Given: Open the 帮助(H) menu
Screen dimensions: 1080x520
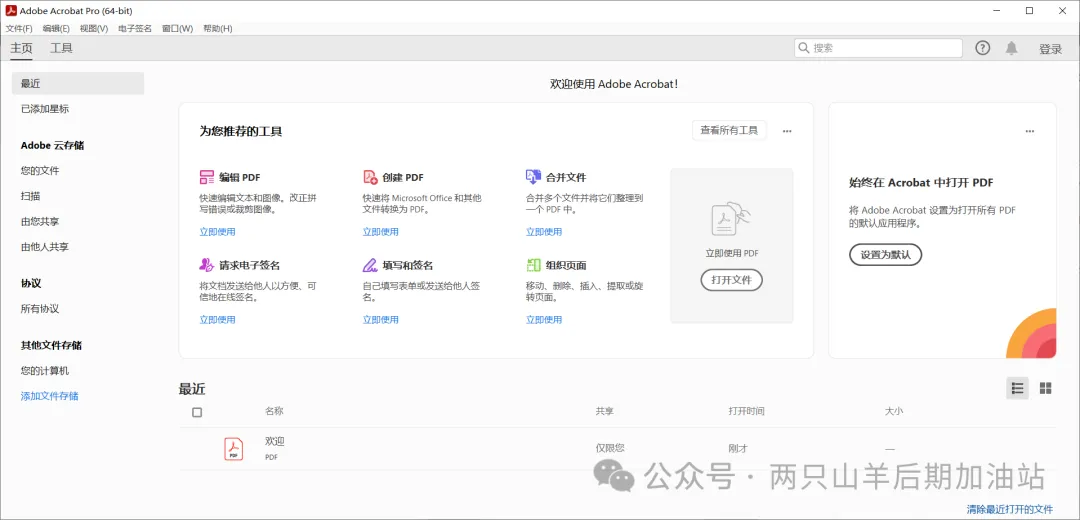Looking at the screenshot, I should tap(218, 28).
